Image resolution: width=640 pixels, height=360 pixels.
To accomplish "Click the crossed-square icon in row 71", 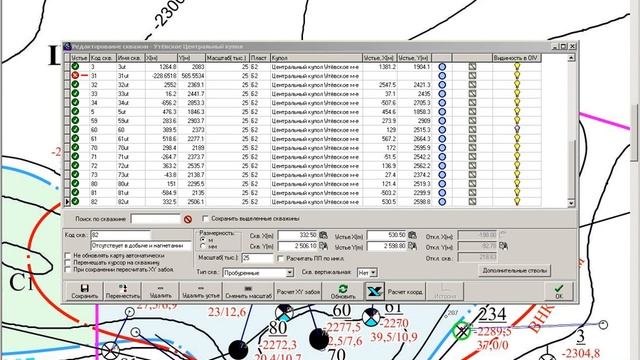I will click(472, 156).
